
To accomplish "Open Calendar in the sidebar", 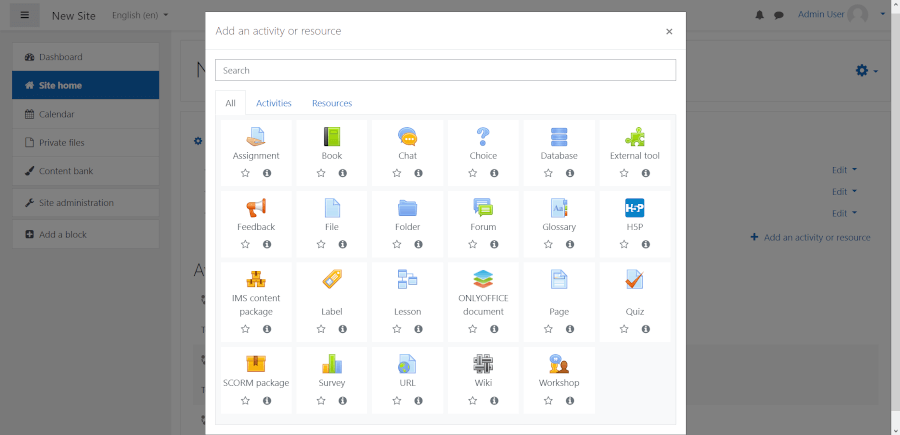I will click(x=86, y=114).
